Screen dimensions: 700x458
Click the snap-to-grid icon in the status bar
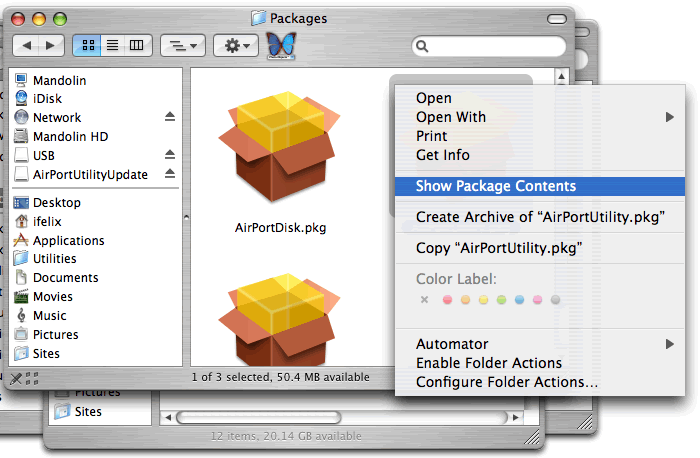point(32,379)
